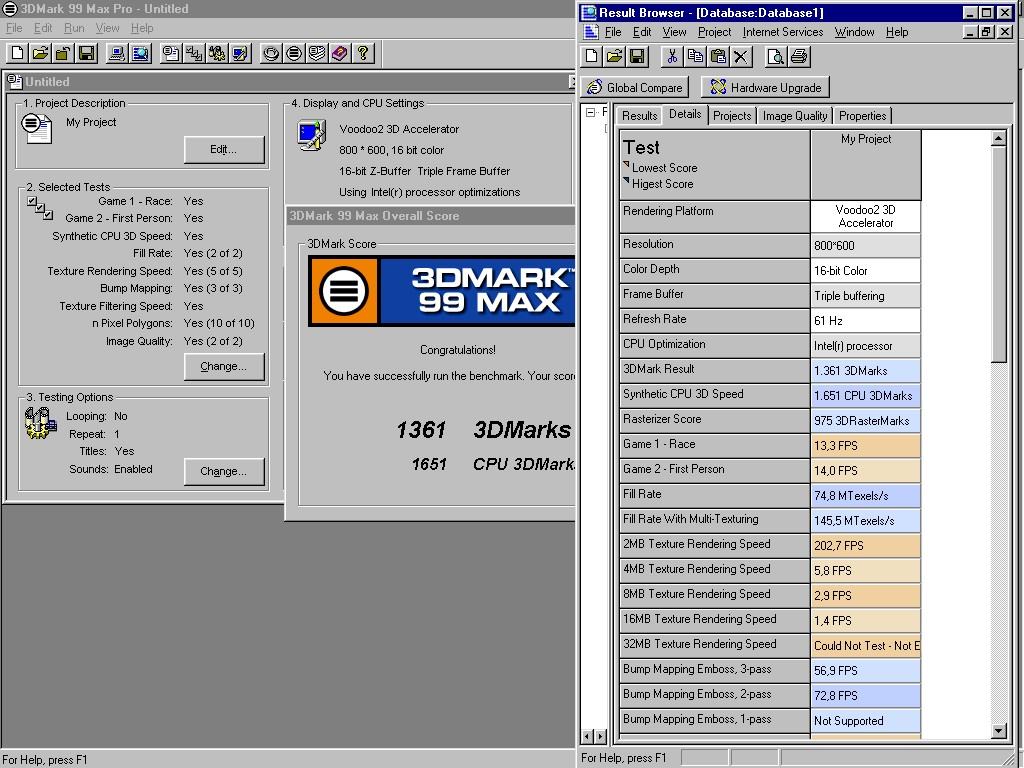Viewport: 1024px width, 768px height.
Task: Click the Print Preview magnifier page icon
Action: [x=775, y=57]
